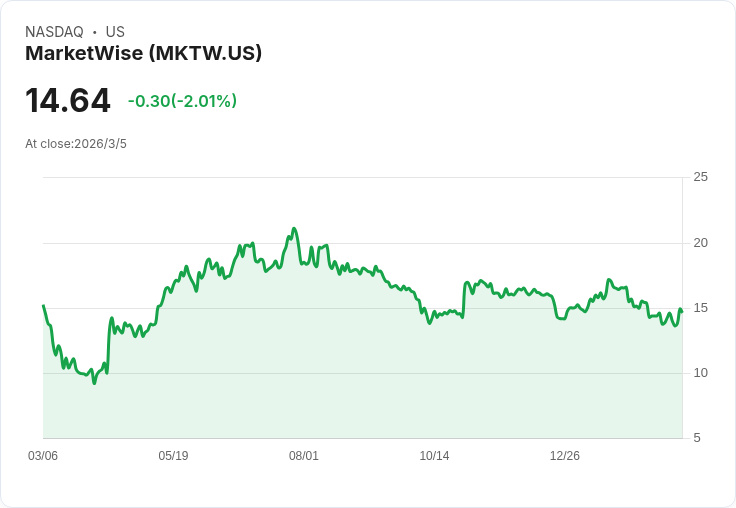
Task: Click the 25 y-axis label
Action: pos(700,177)
